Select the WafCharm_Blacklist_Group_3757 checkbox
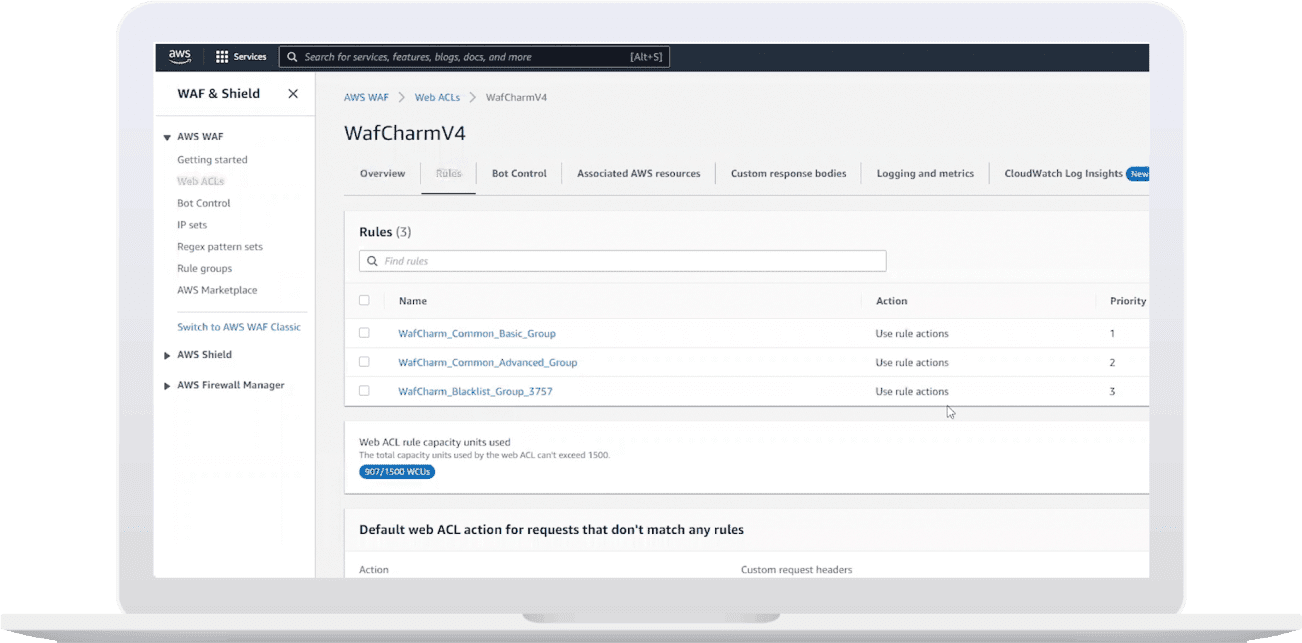This screenshot has width=1302, height=643. click(364, 391)
